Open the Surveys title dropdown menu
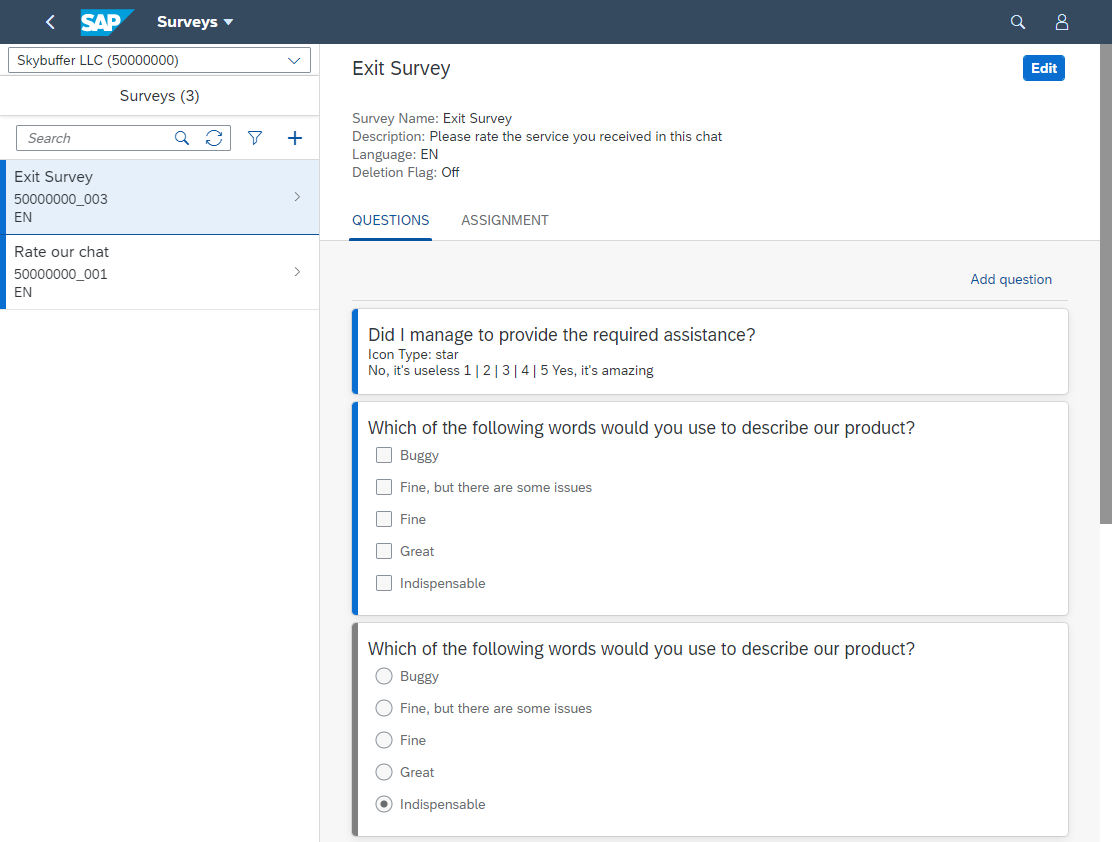Viewport: 1112px width, 842px height. point(195,22)
